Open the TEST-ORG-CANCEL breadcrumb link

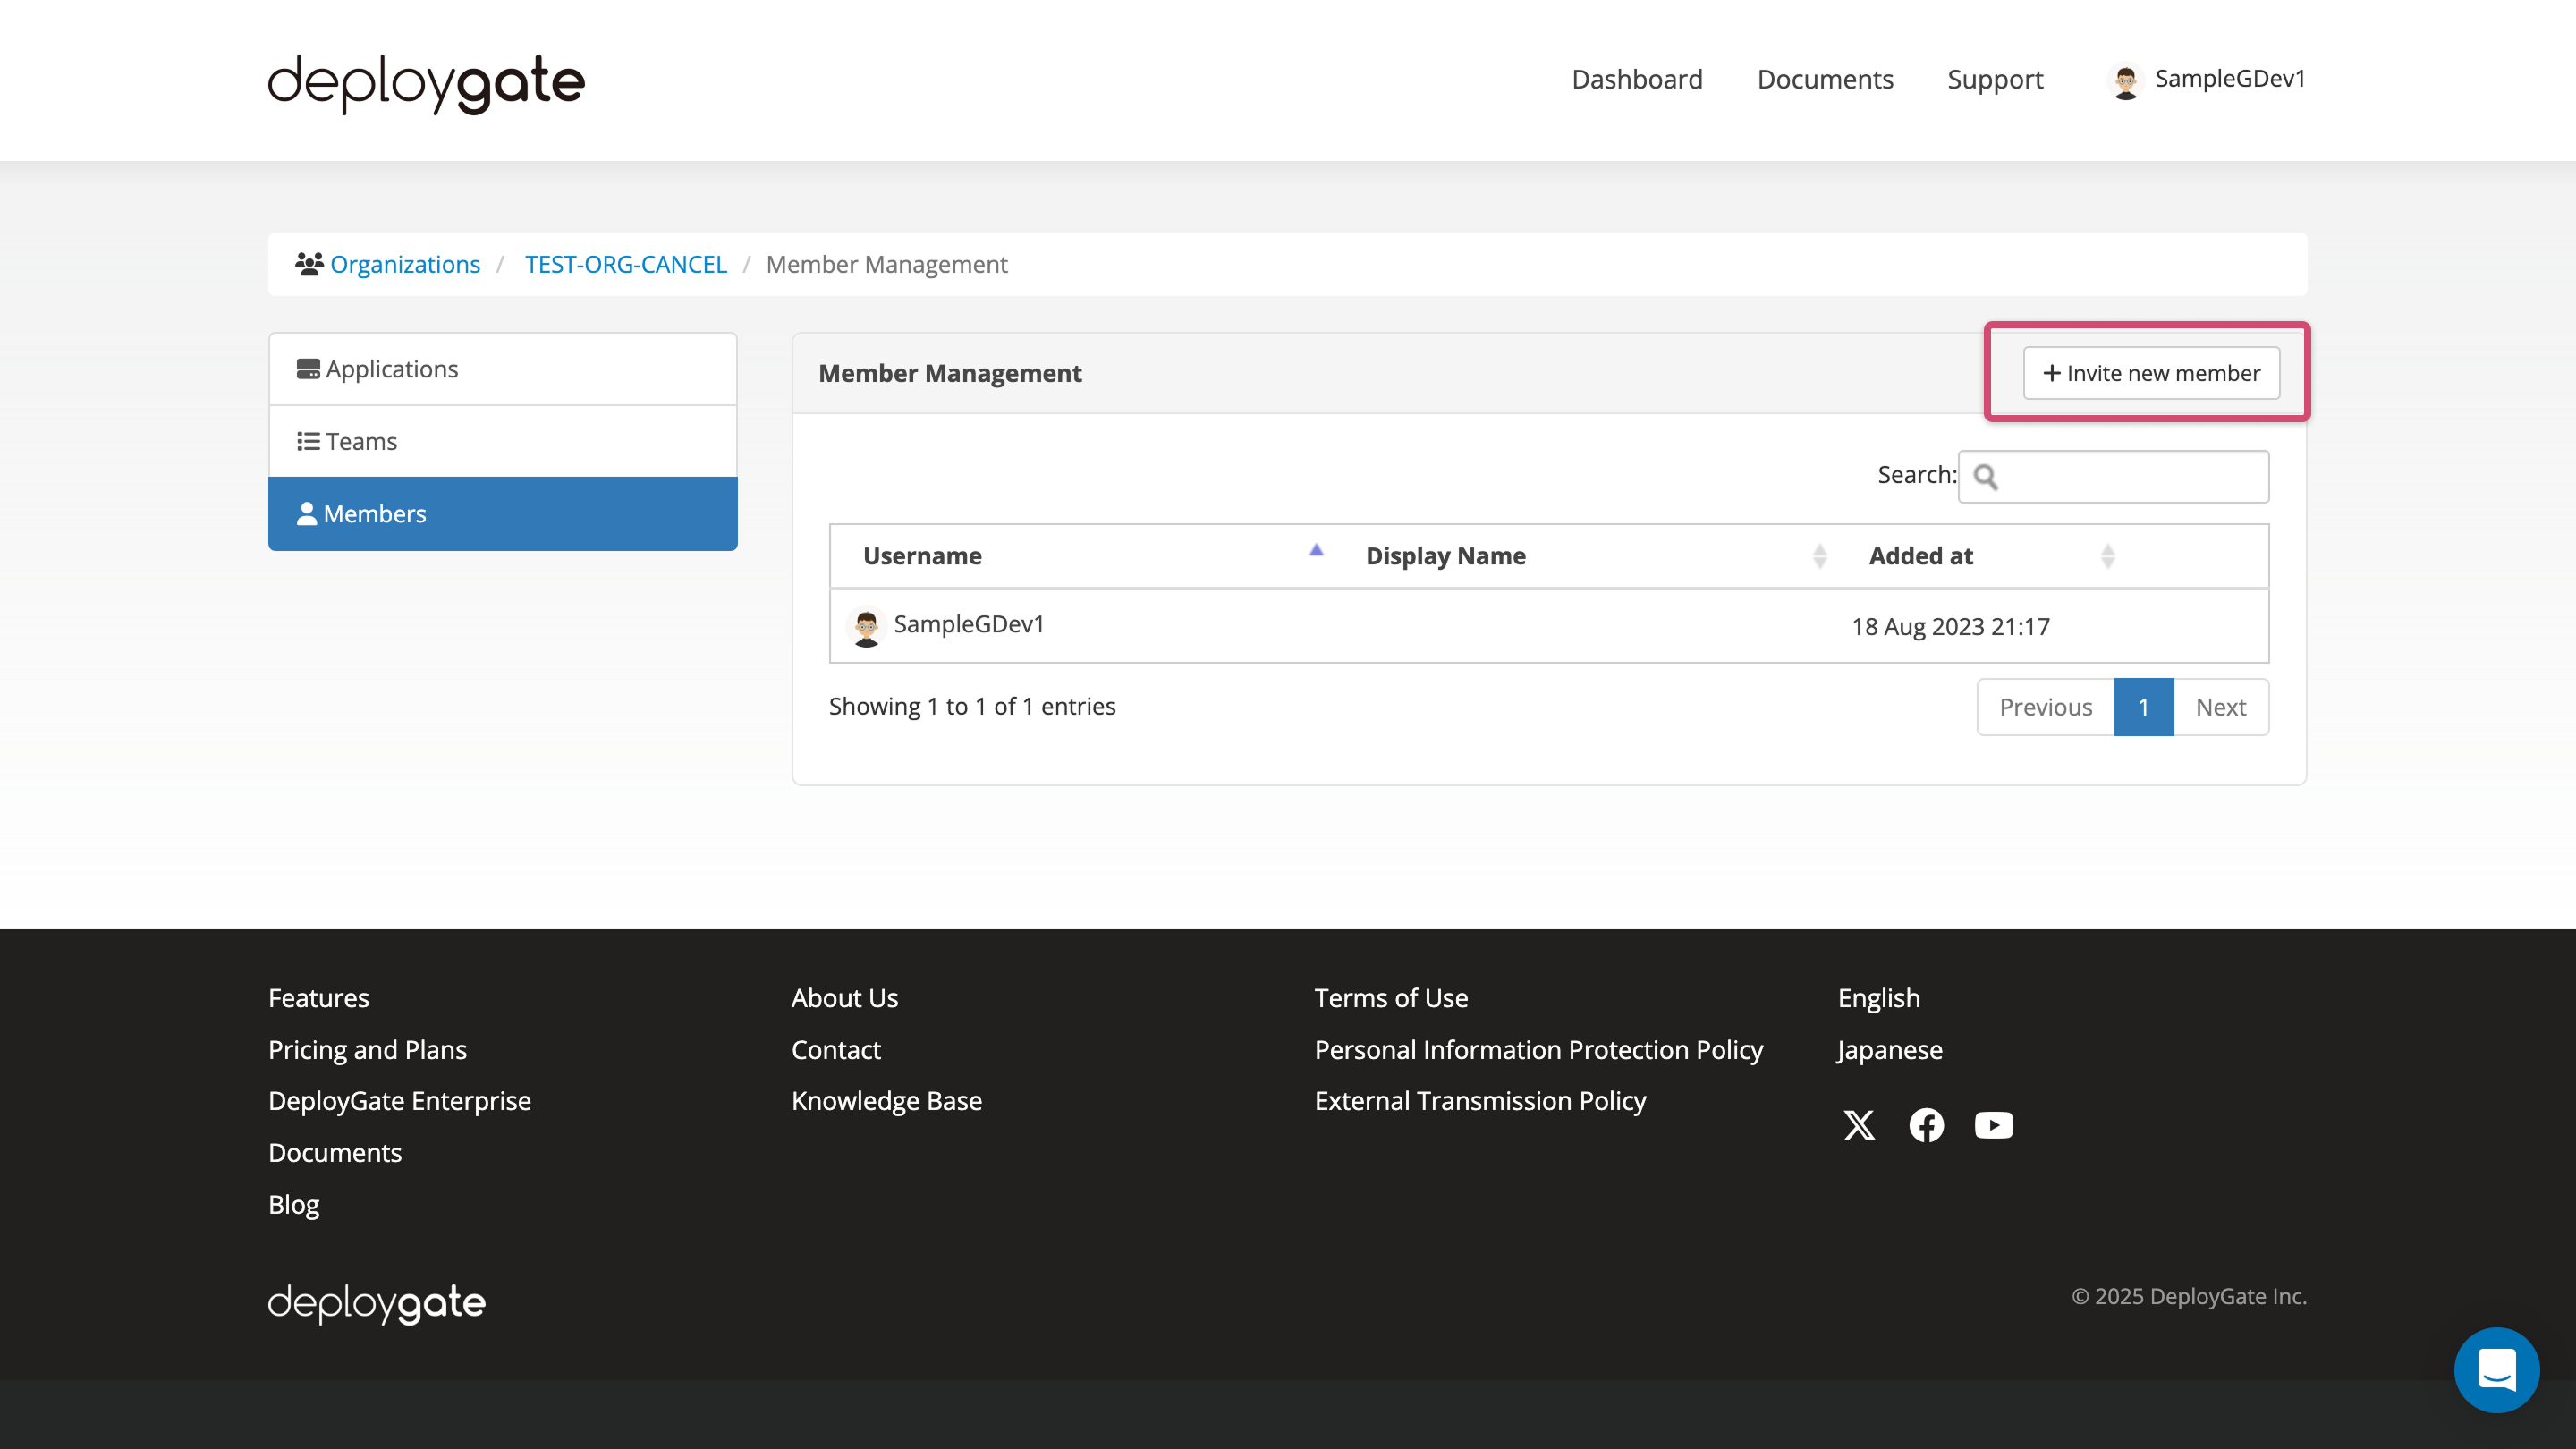(x=626, y=264)
